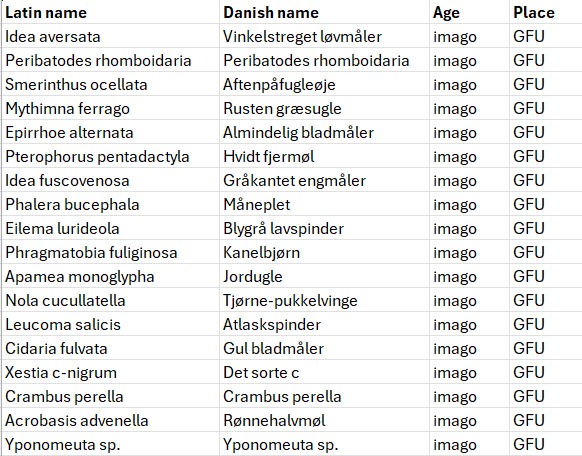Select the Vinkelstreget løvmåler cell

click(324, 36)
